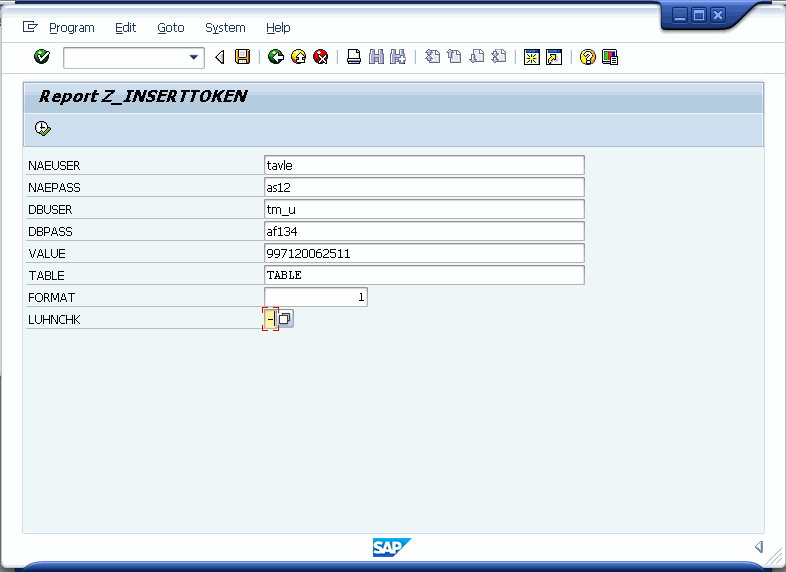Click the TABLE input field
The height and width of the screenshot is (572, 786).
pyautogui.click(x=424, y=275)
